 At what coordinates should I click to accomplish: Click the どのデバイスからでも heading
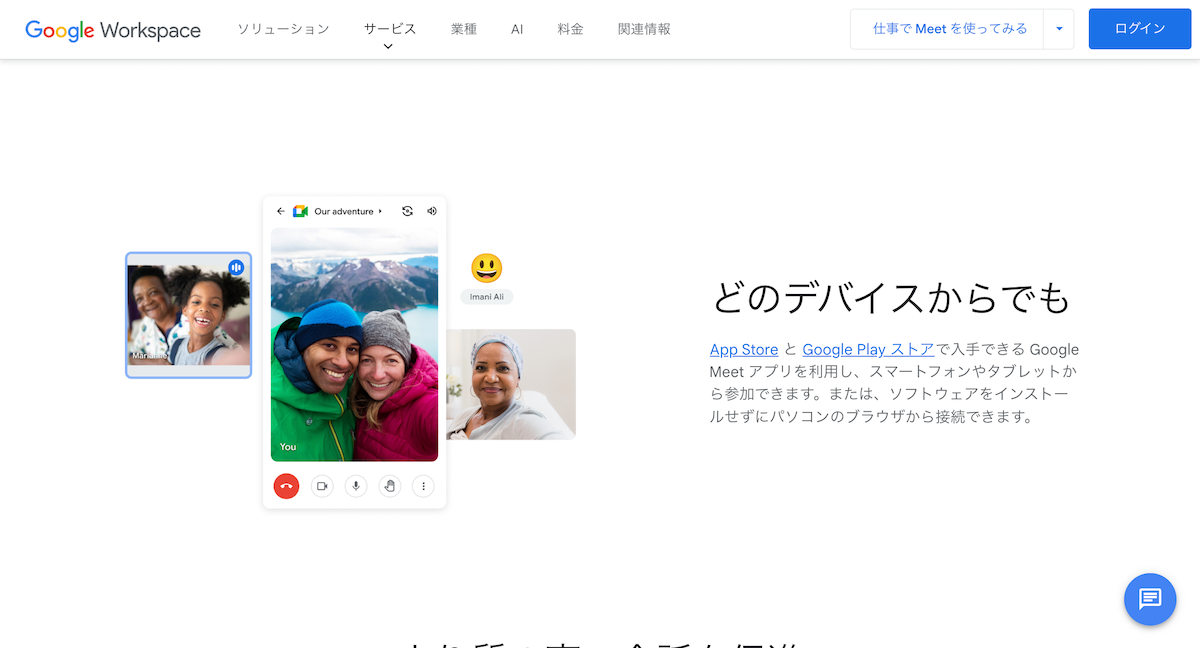[x=891, y=298]
